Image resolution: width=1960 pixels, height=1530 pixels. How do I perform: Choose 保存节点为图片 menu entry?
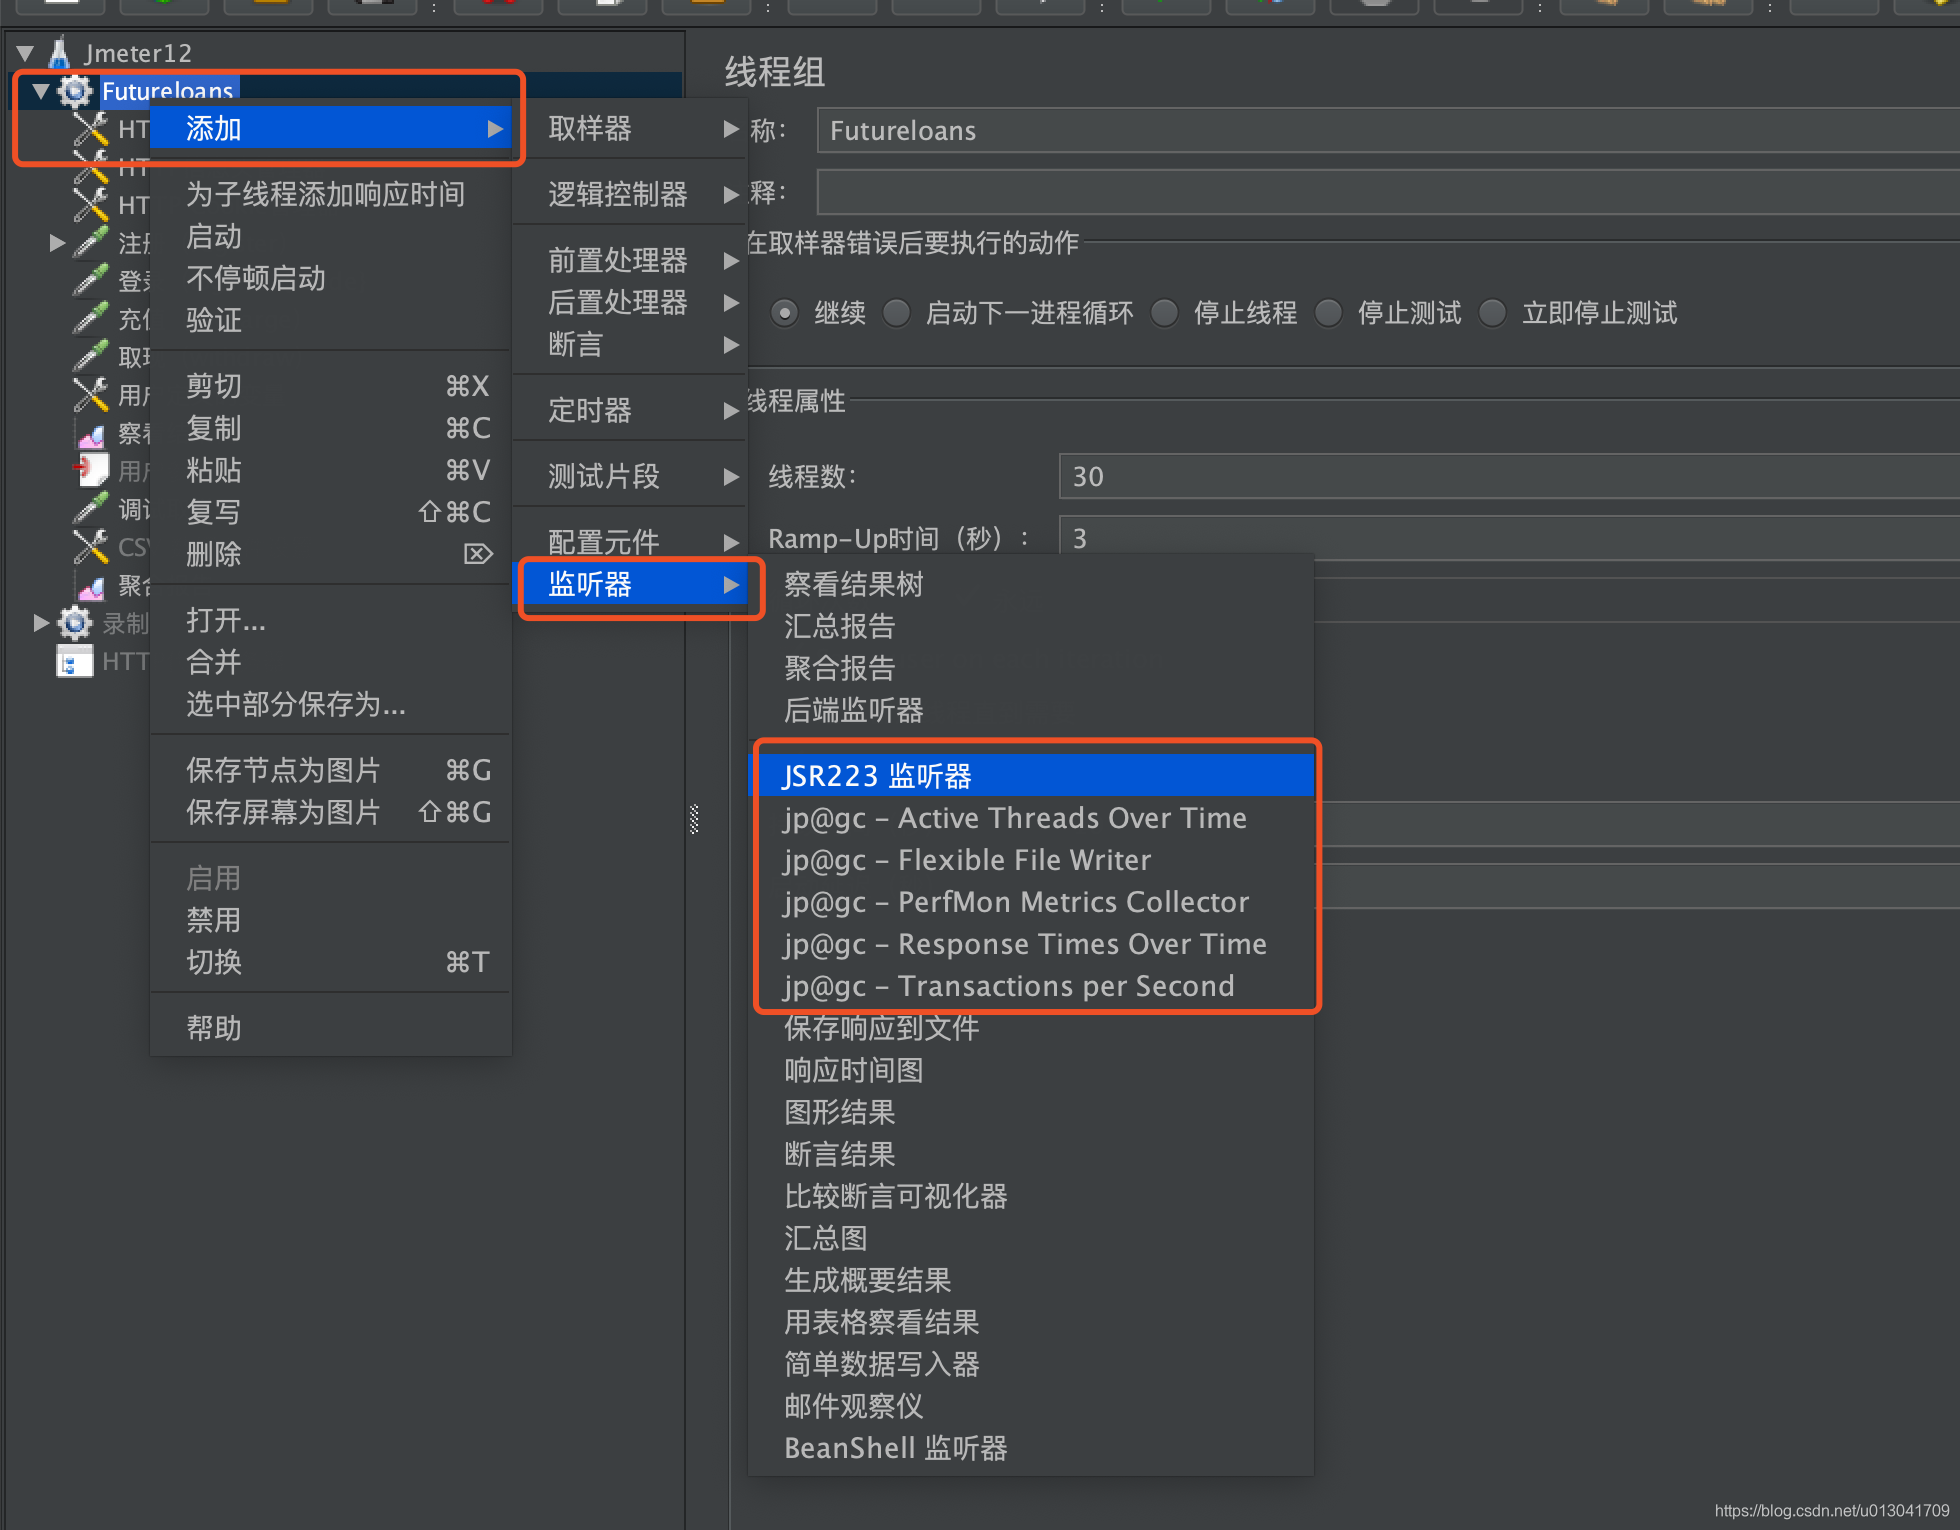tap(331, 770)
